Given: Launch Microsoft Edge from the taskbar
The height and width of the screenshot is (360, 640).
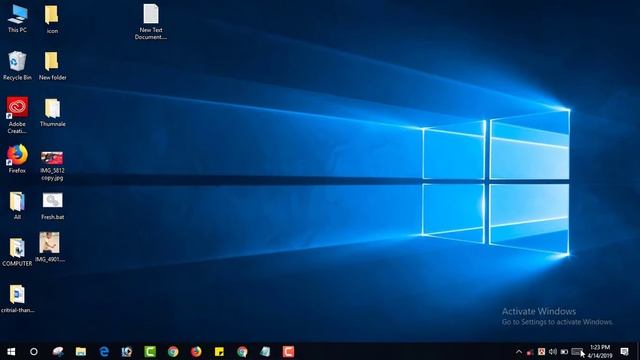Looking at the screenshot, I should 104,351.
